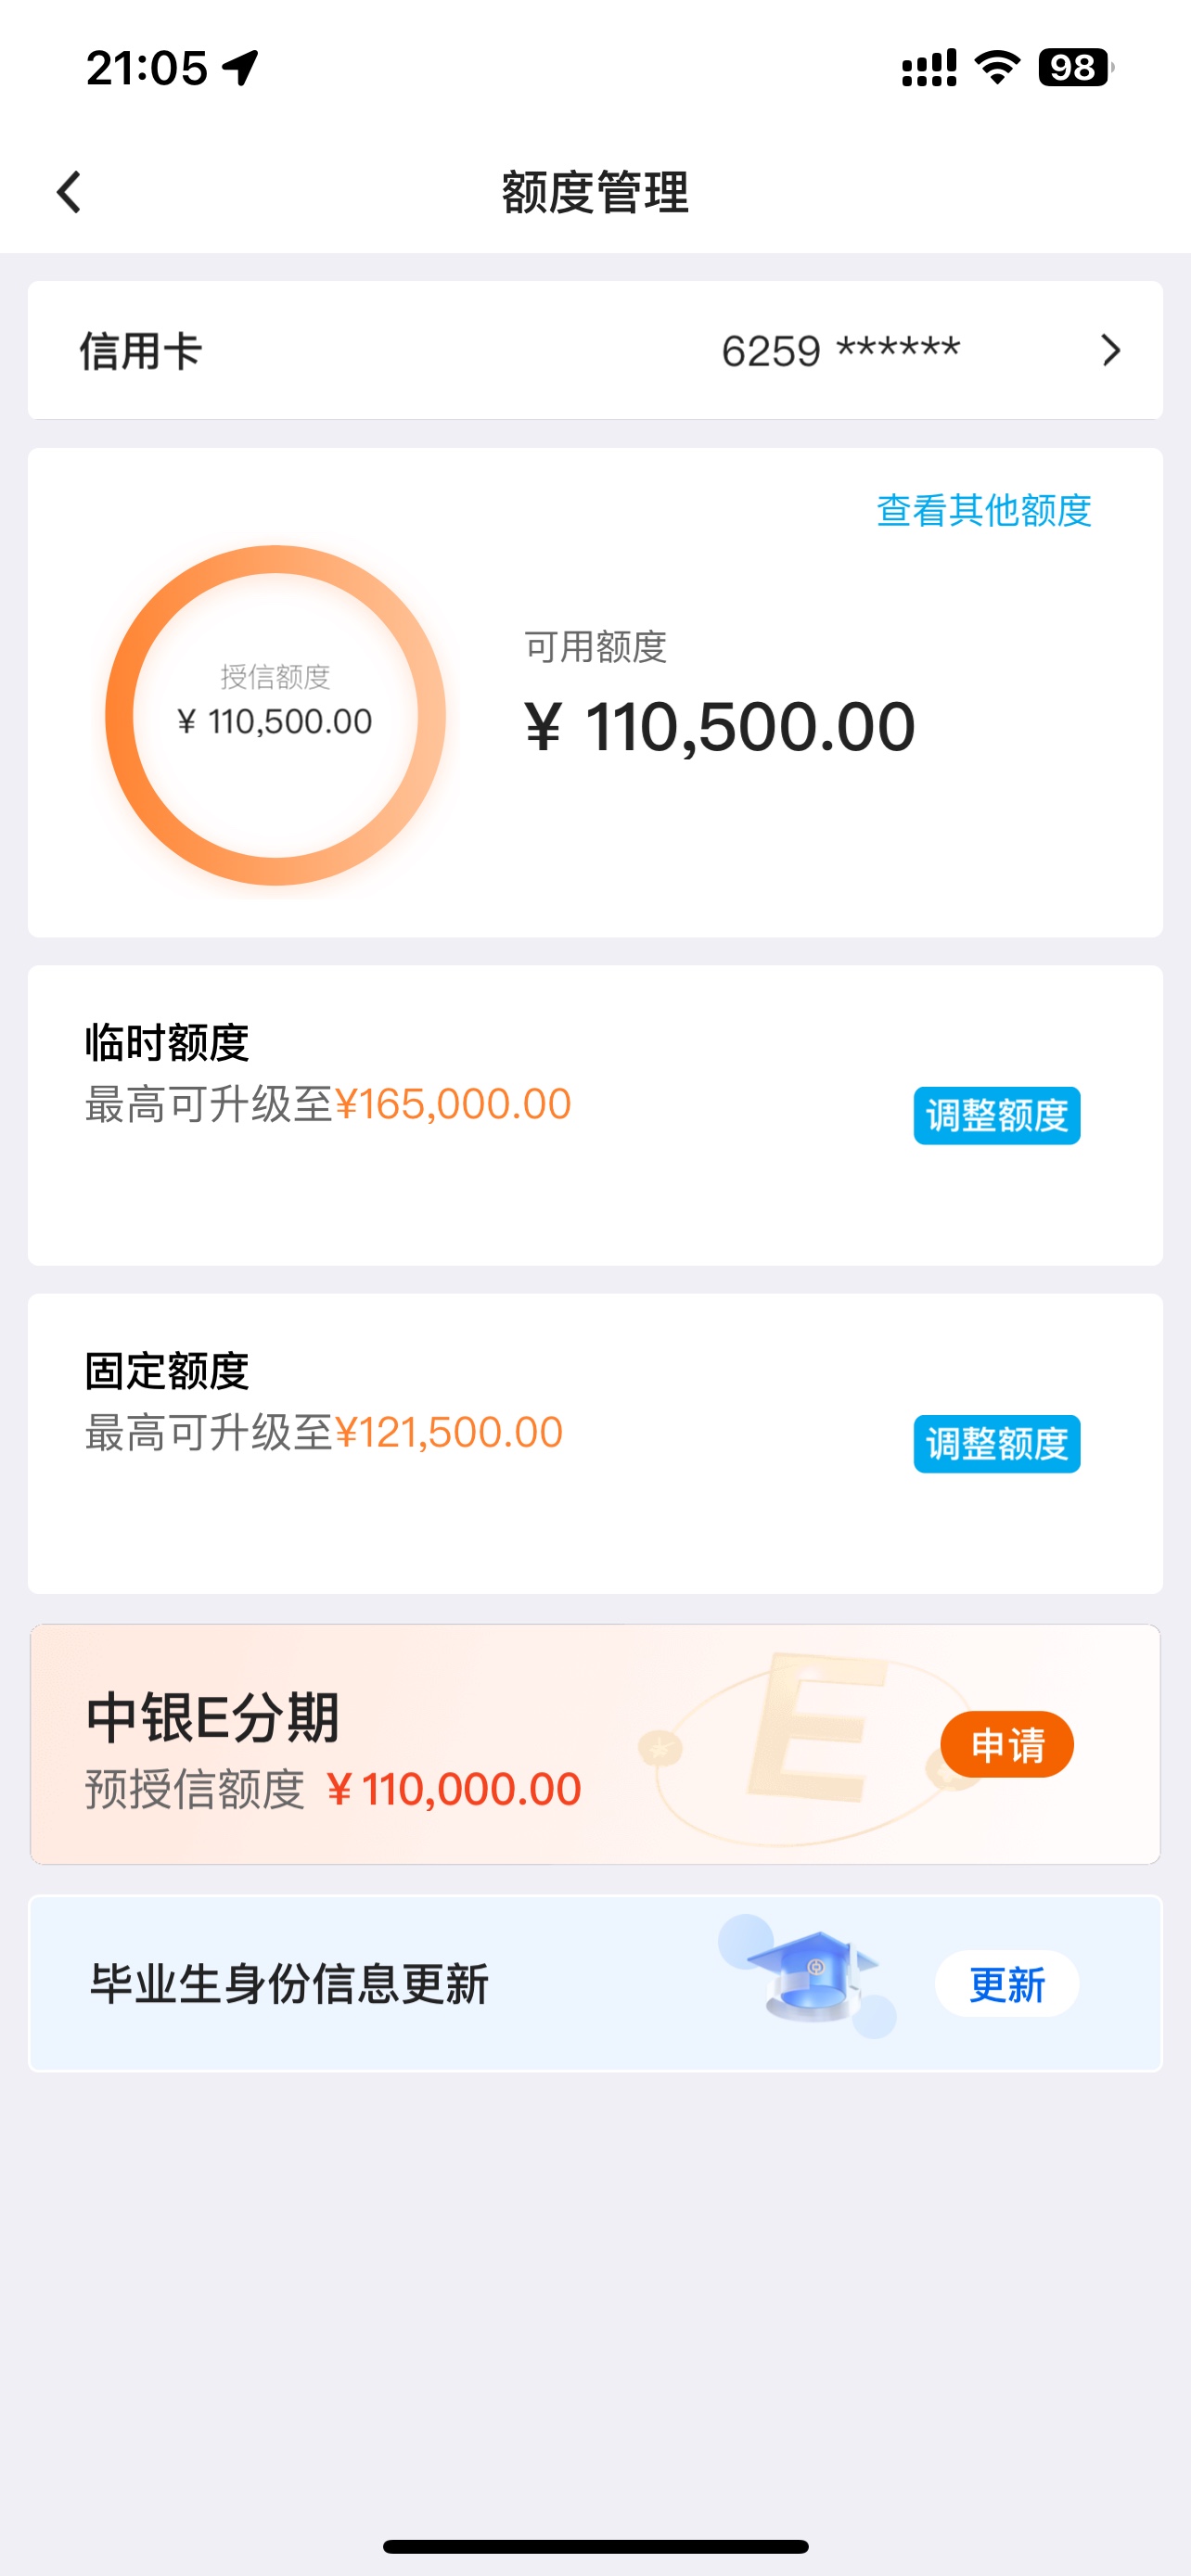This screenshot has height=2576, width=1191.
Task: Adjust the 临时额度 temporary limit
Action: (x=997, y=1115)
